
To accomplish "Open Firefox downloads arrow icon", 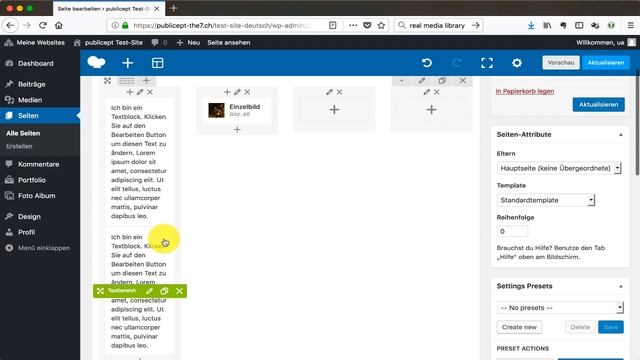I will pos(531,25).
